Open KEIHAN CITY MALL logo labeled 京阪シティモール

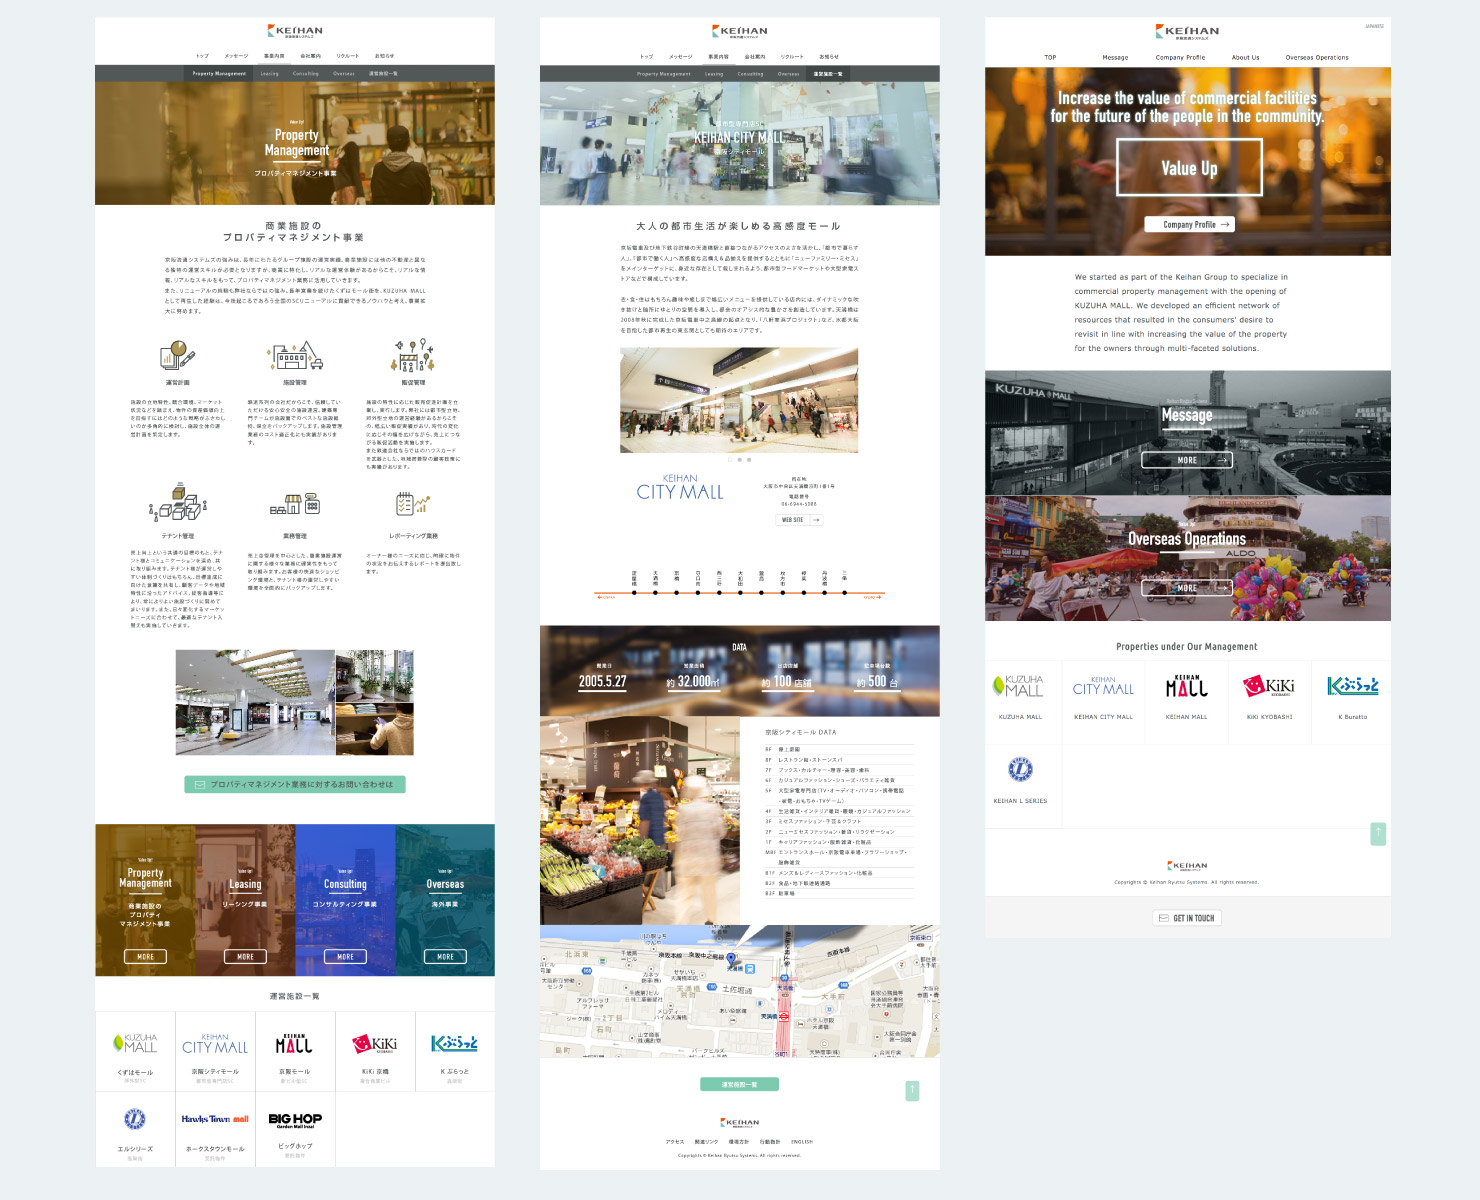click(x=215, y=1045)
